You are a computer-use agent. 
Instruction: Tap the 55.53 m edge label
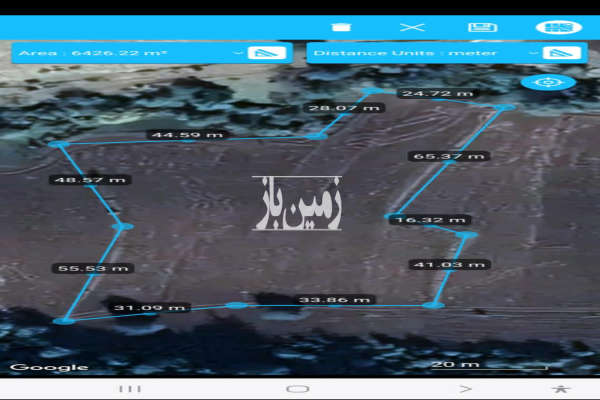[x=91, y=268]
